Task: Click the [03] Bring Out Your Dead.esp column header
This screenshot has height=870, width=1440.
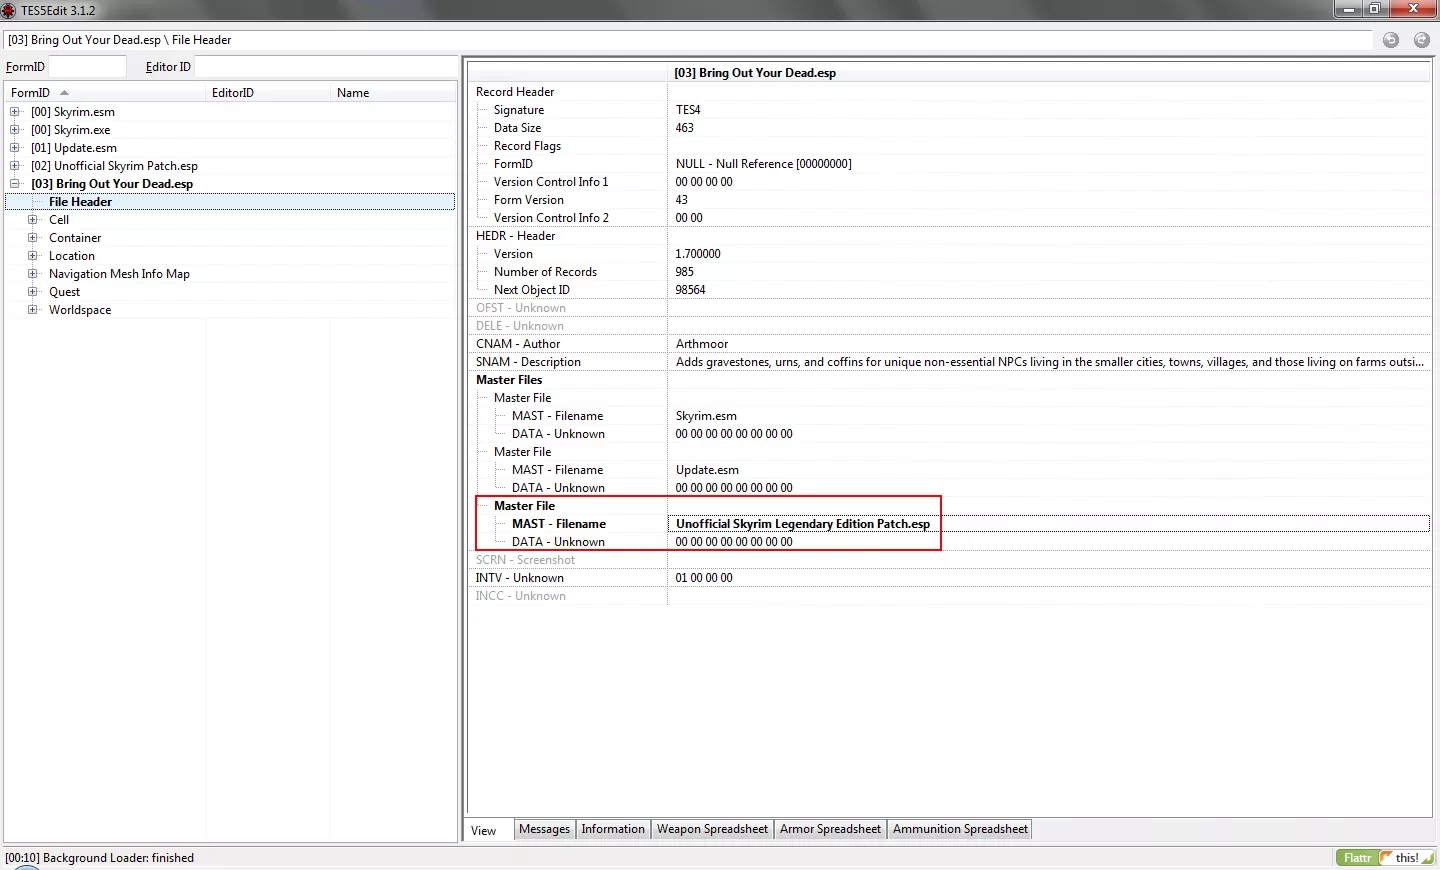Action: (x=1048, y=73)
